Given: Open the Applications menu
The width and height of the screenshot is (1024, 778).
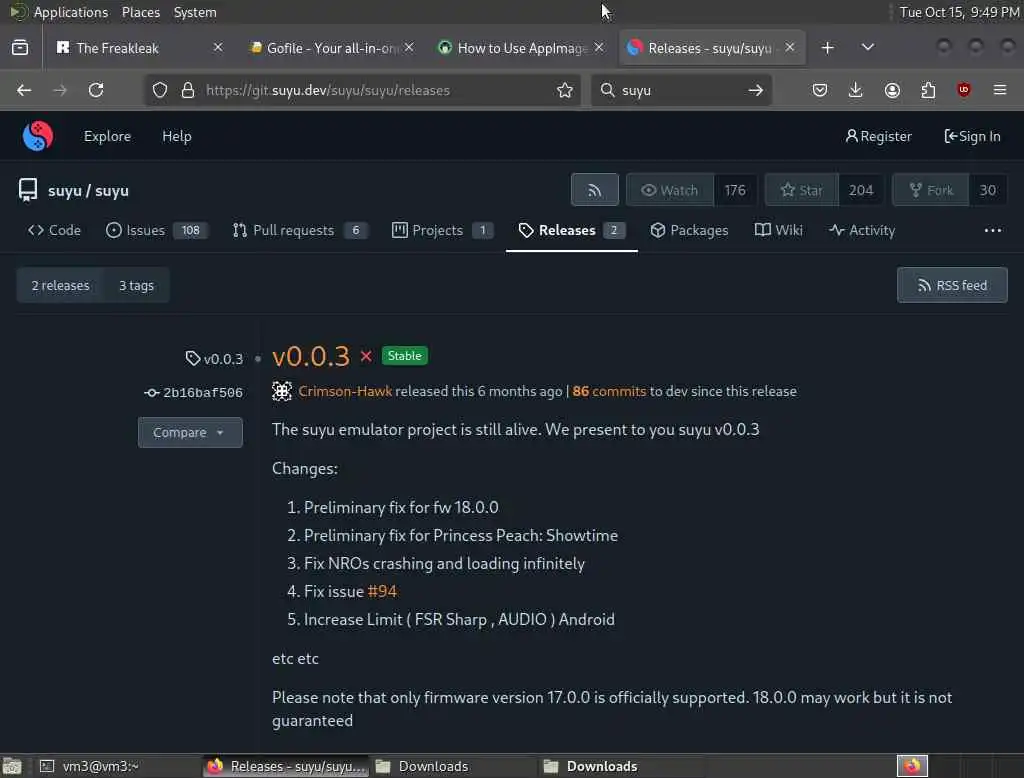Looking at the screenshot, I should (71, 12).
